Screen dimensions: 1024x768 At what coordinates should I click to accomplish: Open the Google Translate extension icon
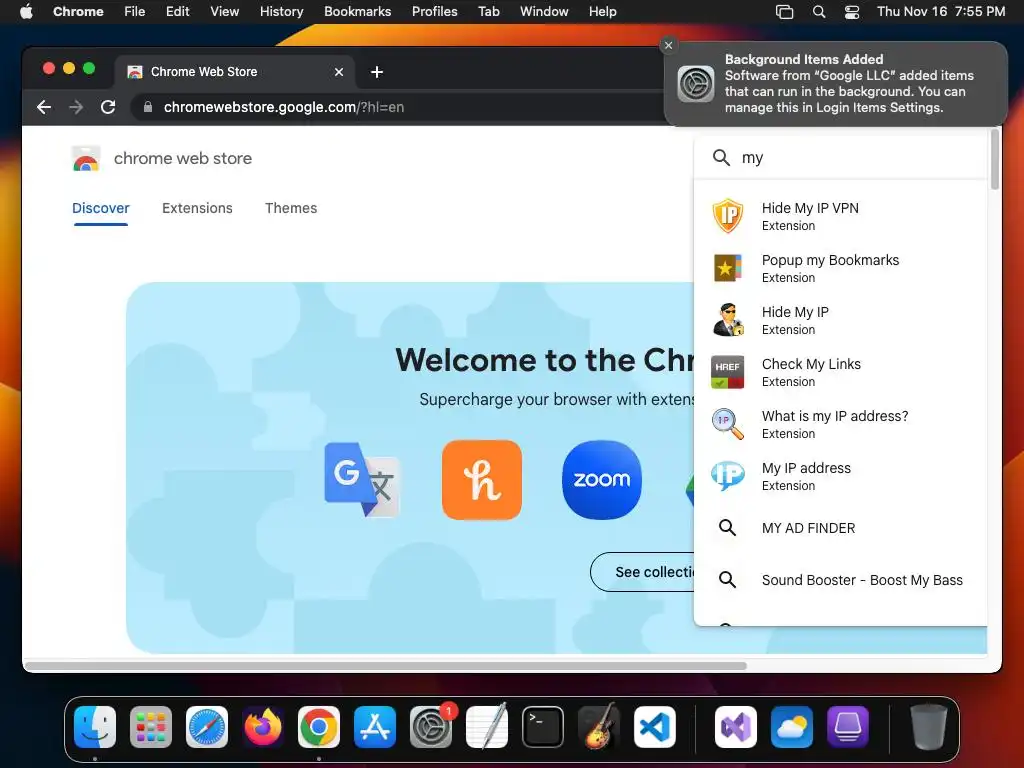click(x=362, y=480)
